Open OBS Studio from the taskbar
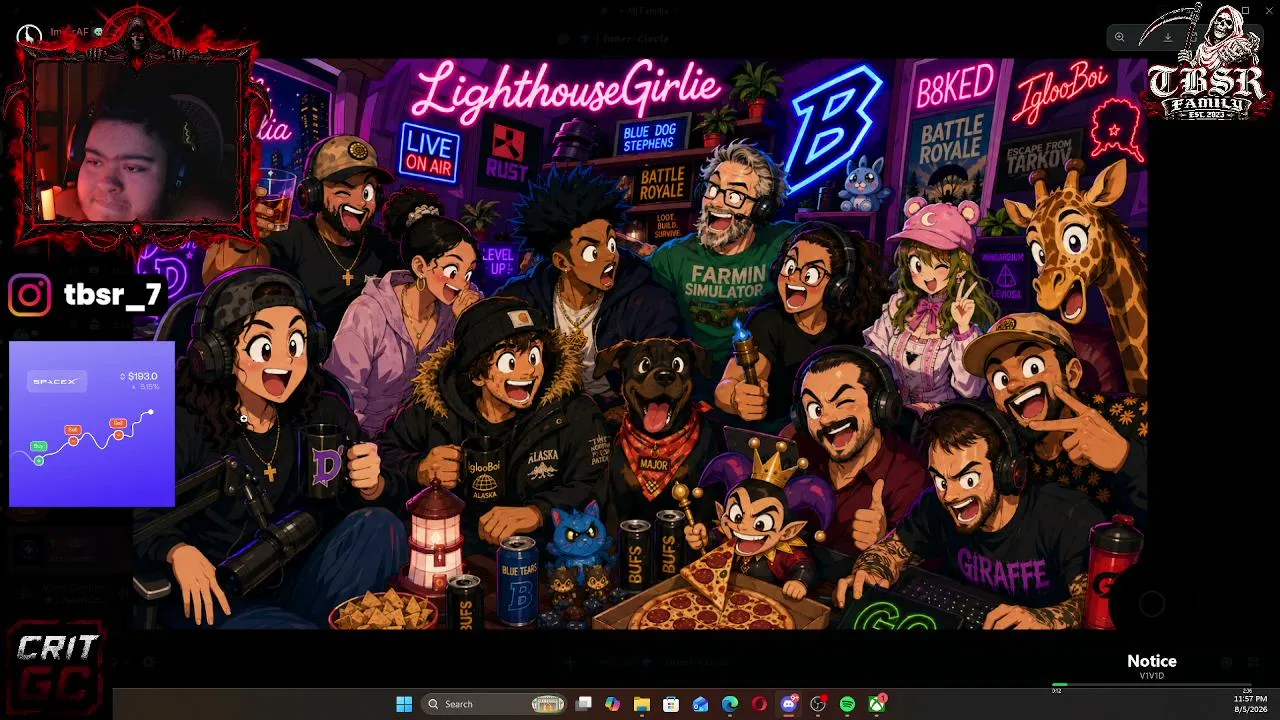 [818, 704]
